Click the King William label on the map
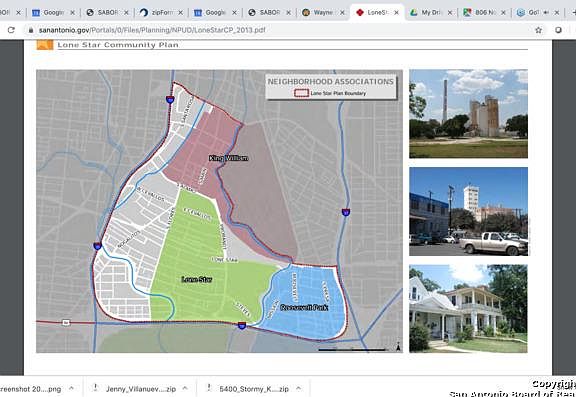This screenshot has width=576, height=397. (228, 158)
